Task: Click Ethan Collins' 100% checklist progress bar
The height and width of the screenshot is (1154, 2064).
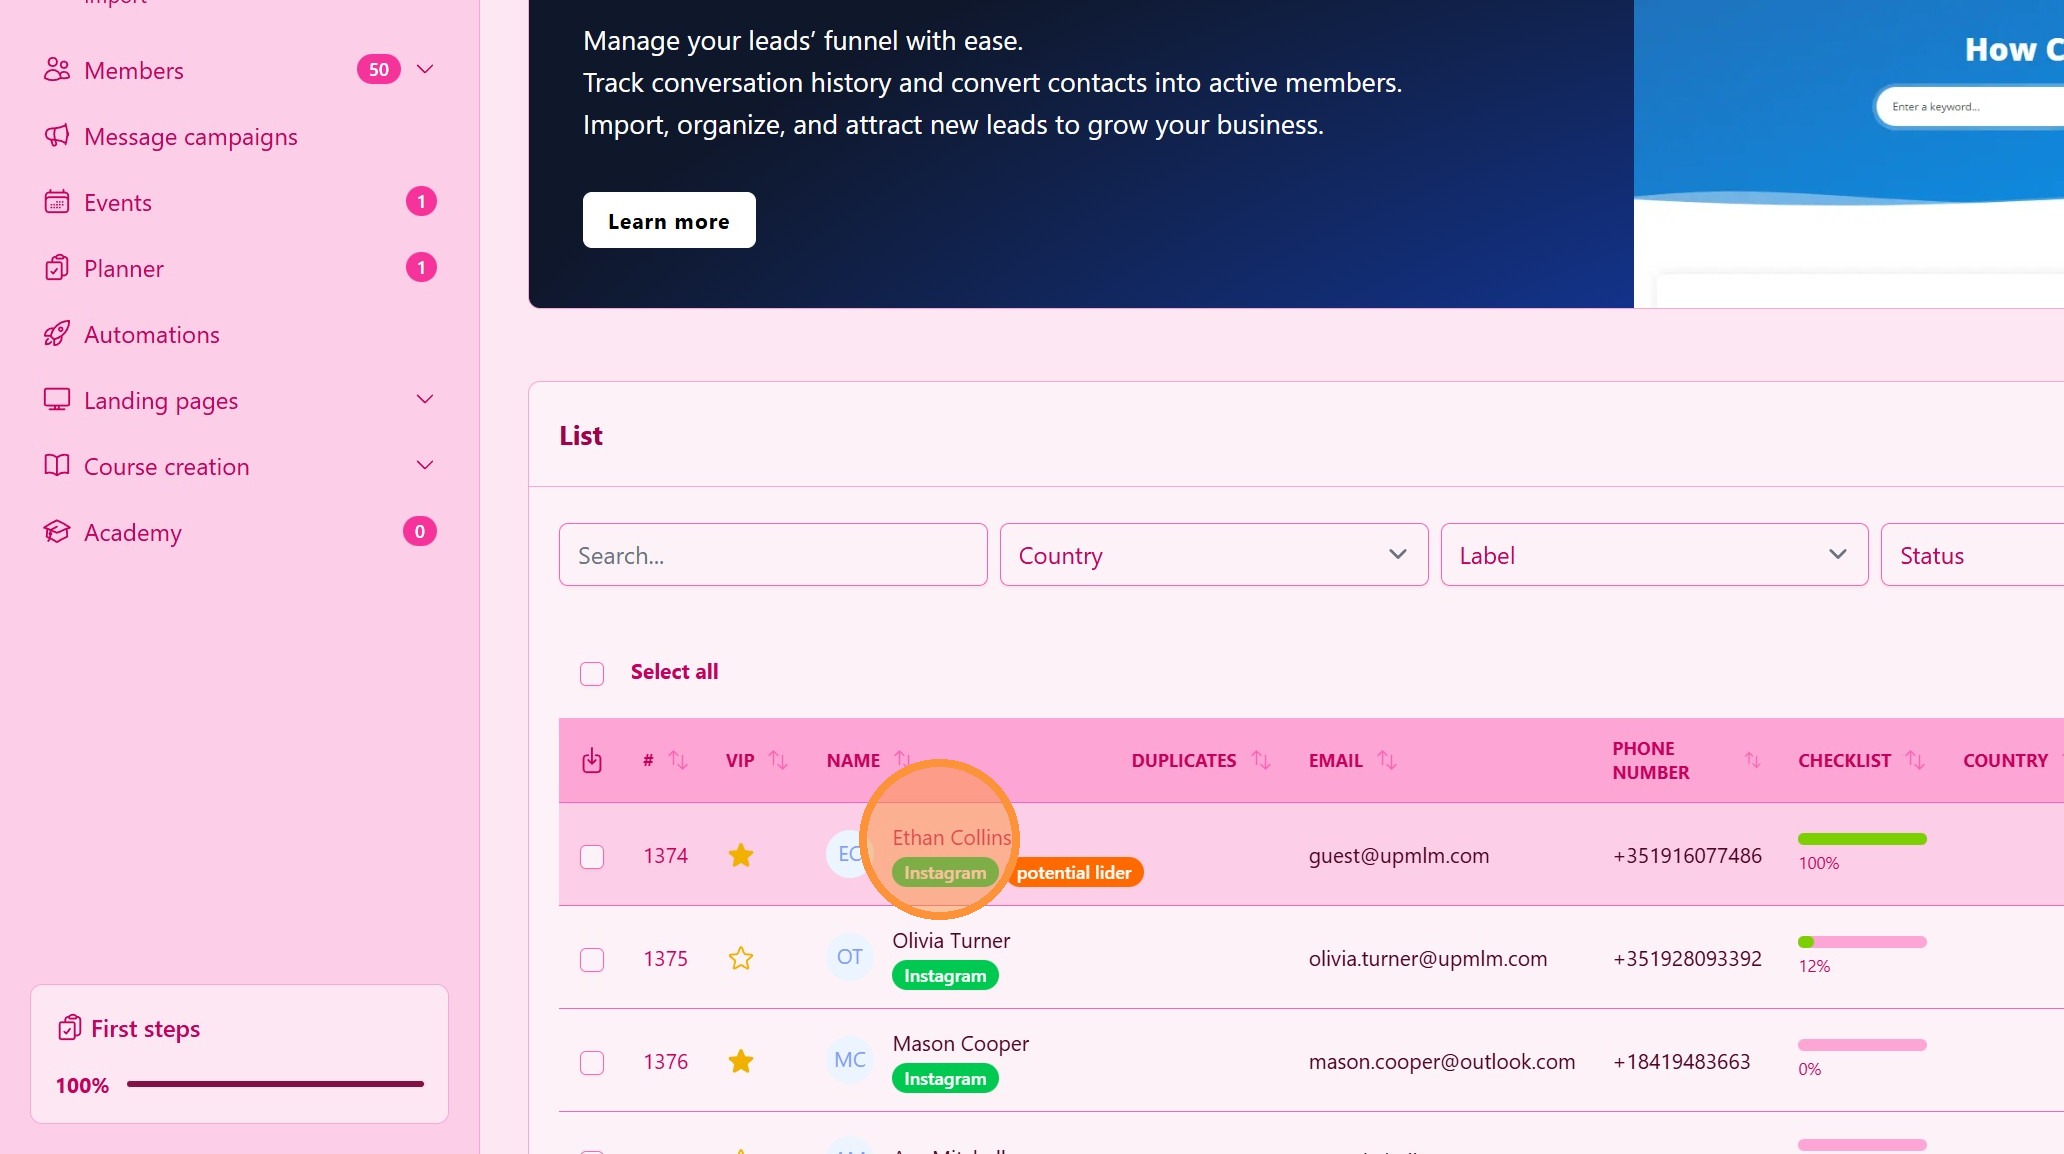Action: 1861,839
